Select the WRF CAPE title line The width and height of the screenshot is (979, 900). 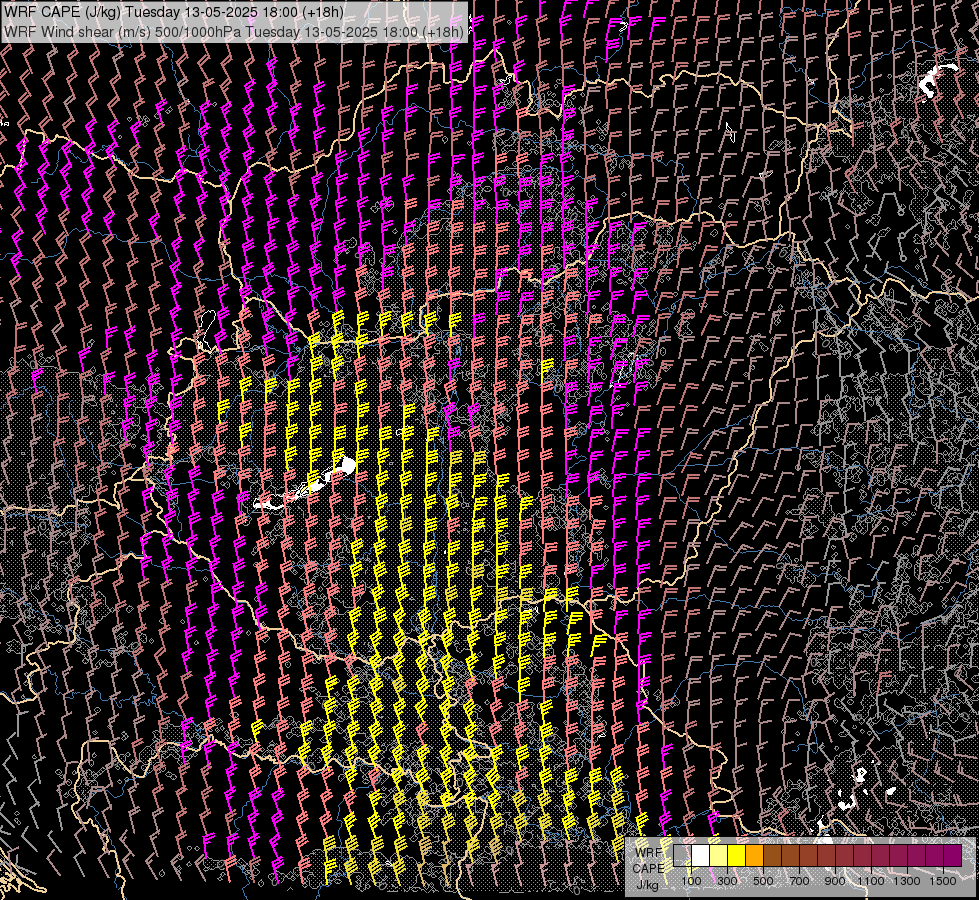point(174,12)
